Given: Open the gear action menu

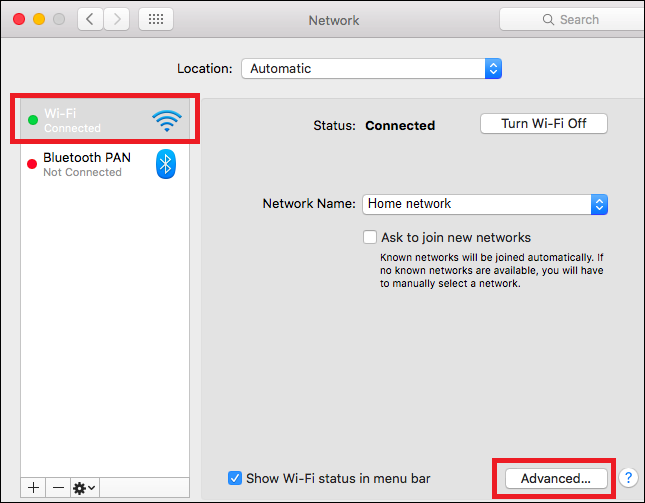Looking at the screenshot, I should (x=84, y=487).
